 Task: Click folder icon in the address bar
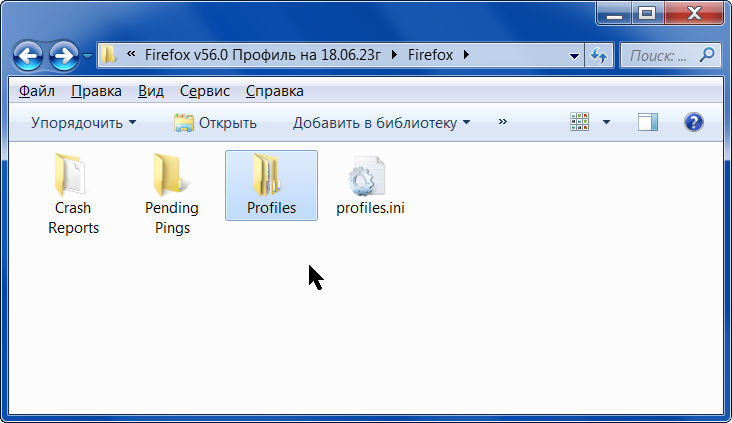click(x=108, y=55)
